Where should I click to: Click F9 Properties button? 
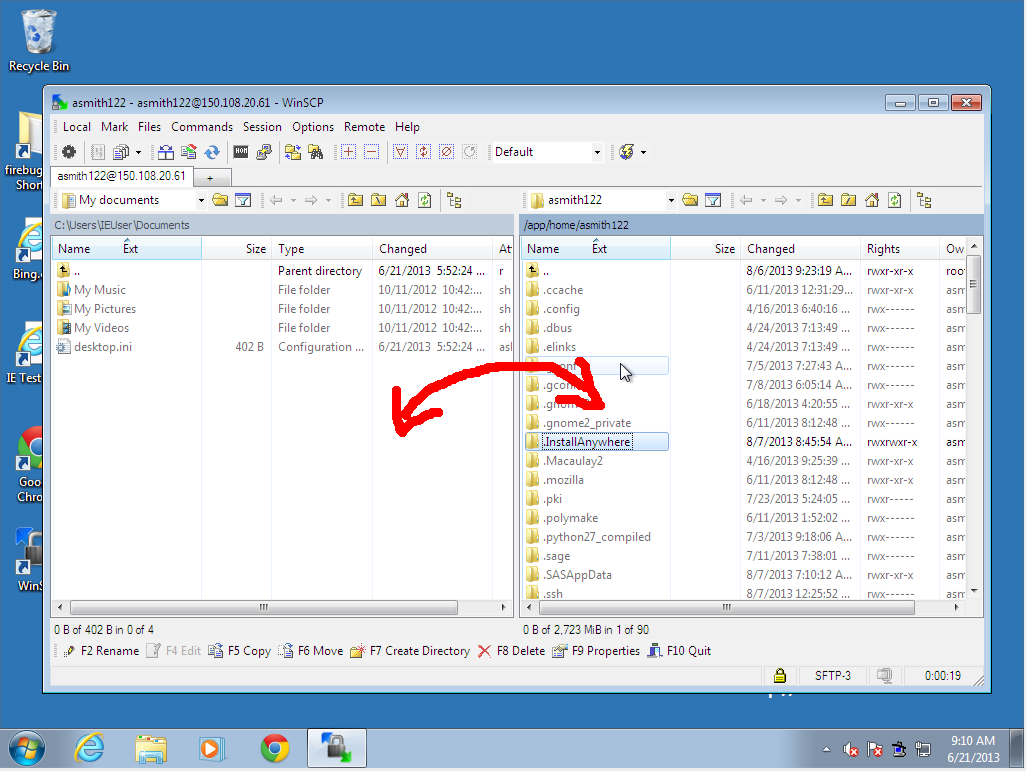point(596,651)
